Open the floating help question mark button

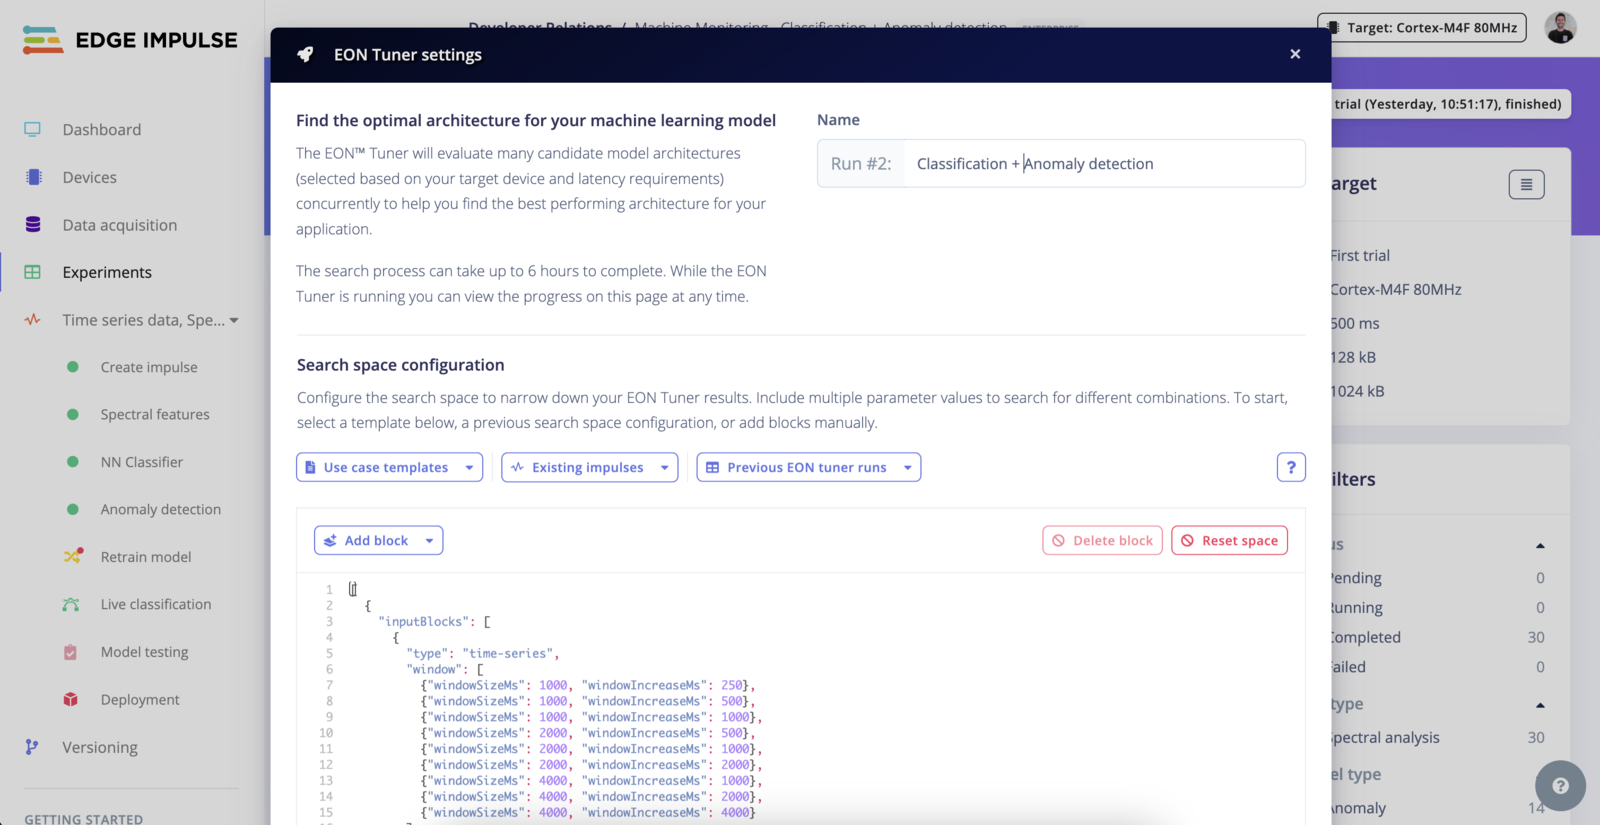pyautogui.click(x=1560, y=785)
